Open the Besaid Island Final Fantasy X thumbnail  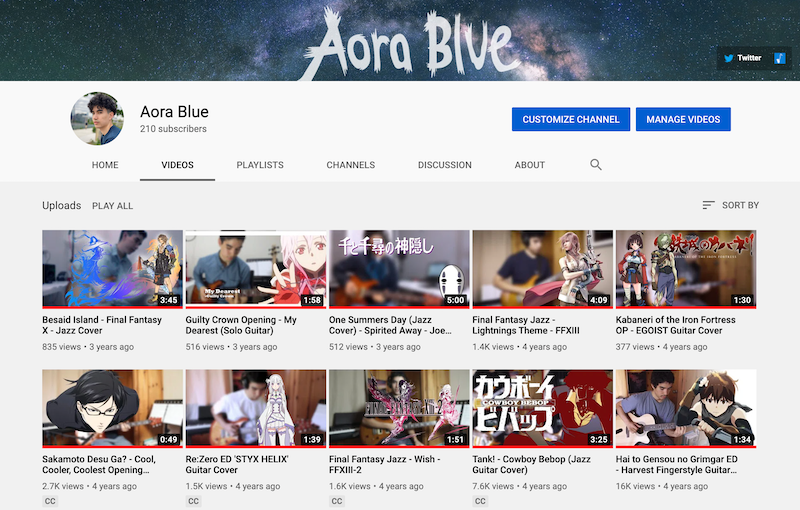(x=112, y=269)
